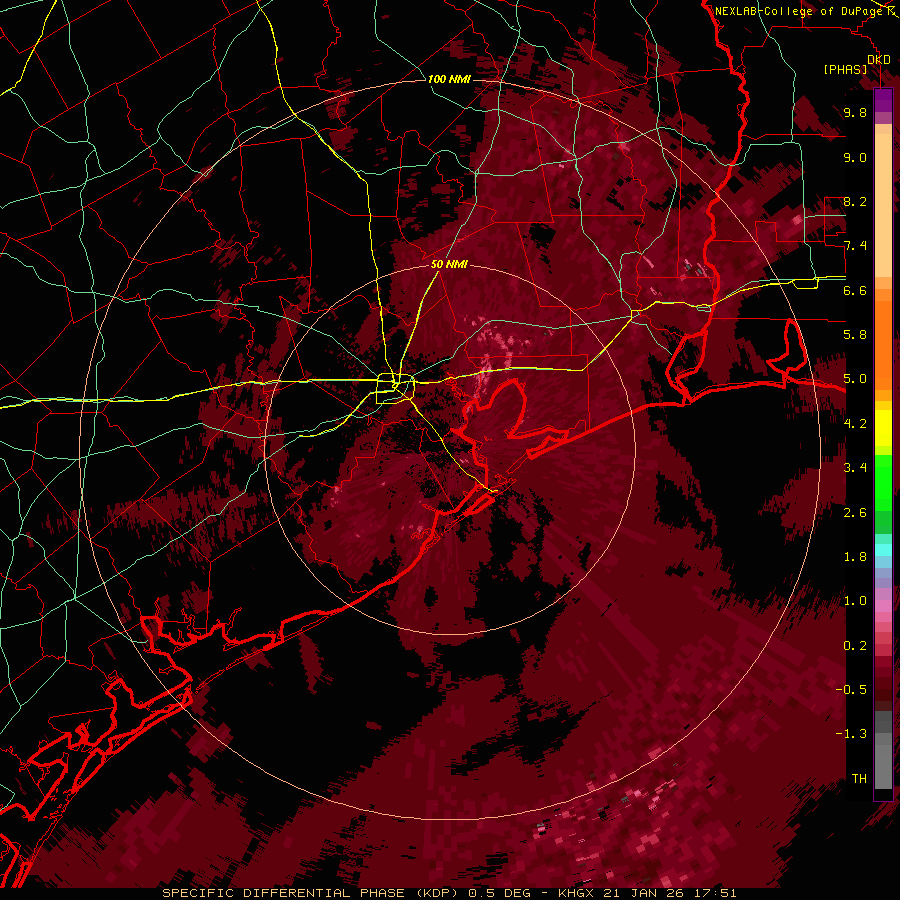The height and width of the screenshot is (900, 900).
Task: Select the -0.5 legend value
Action: tap(852, 690)
